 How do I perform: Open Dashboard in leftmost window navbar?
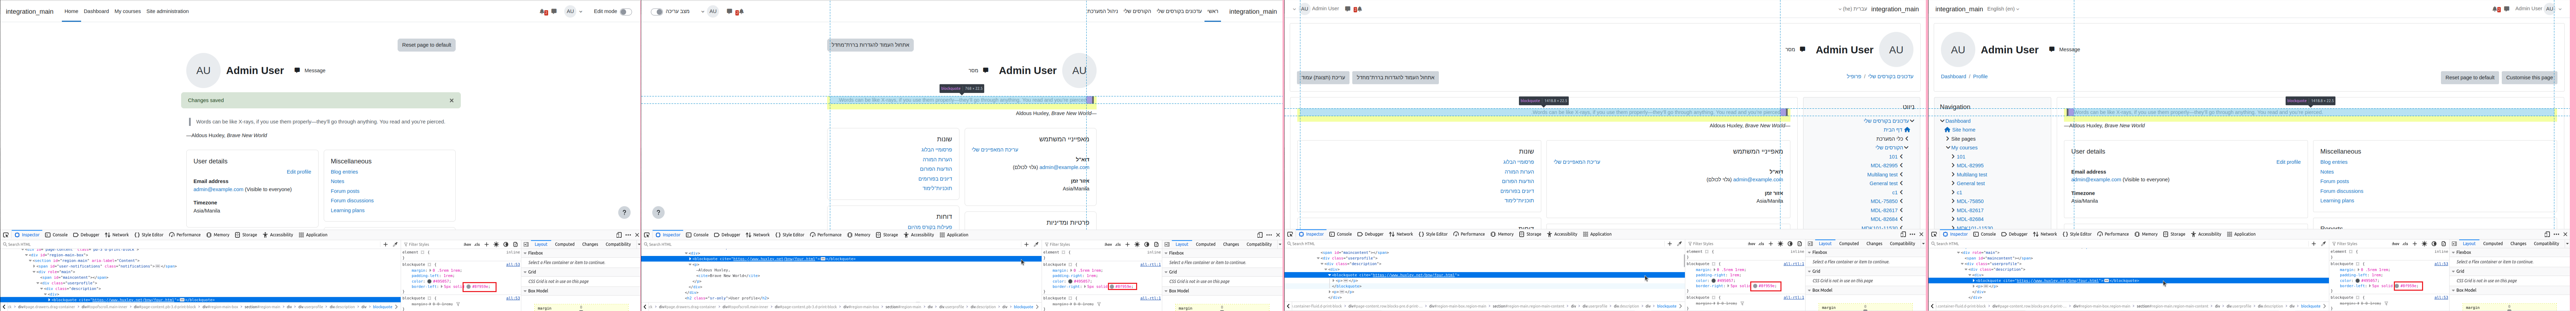coord(96,12)
